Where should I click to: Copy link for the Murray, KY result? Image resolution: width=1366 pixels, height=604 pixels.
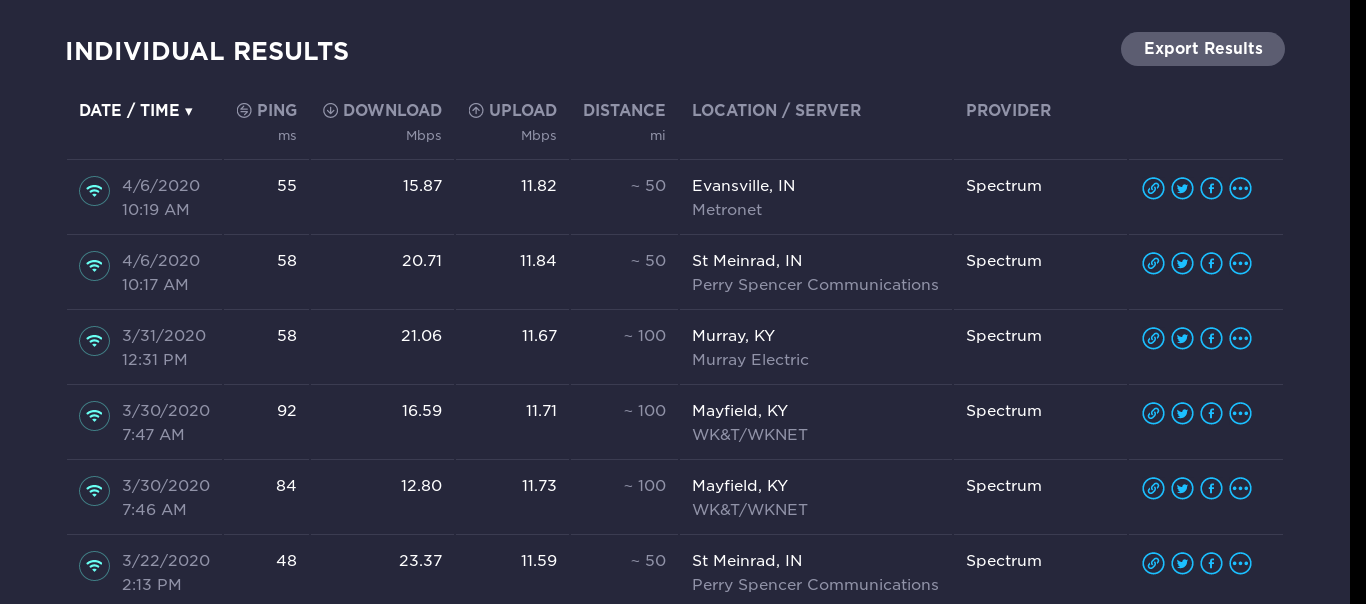coord(1153,338)
